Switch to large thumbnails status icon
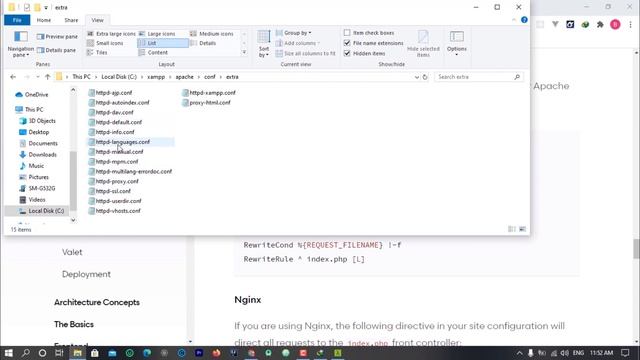The height and width of the screenshot is (360, 640). 522,229
